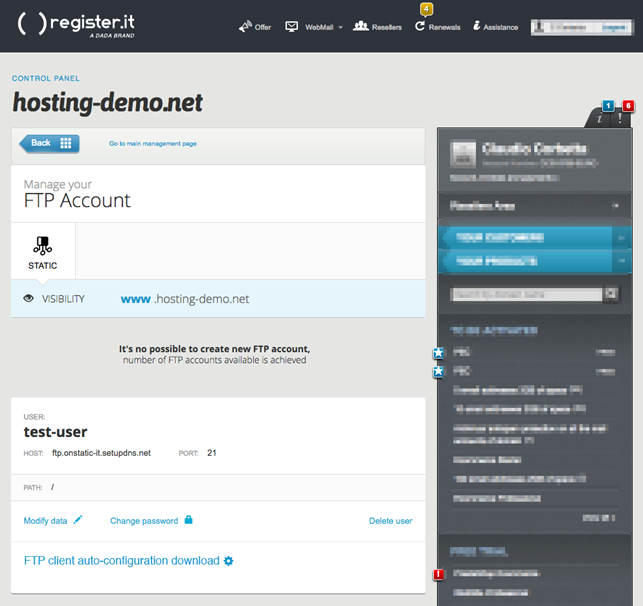The image size is (643, 606).
Task: Click the blue Back button
Action: coord(49,144)
